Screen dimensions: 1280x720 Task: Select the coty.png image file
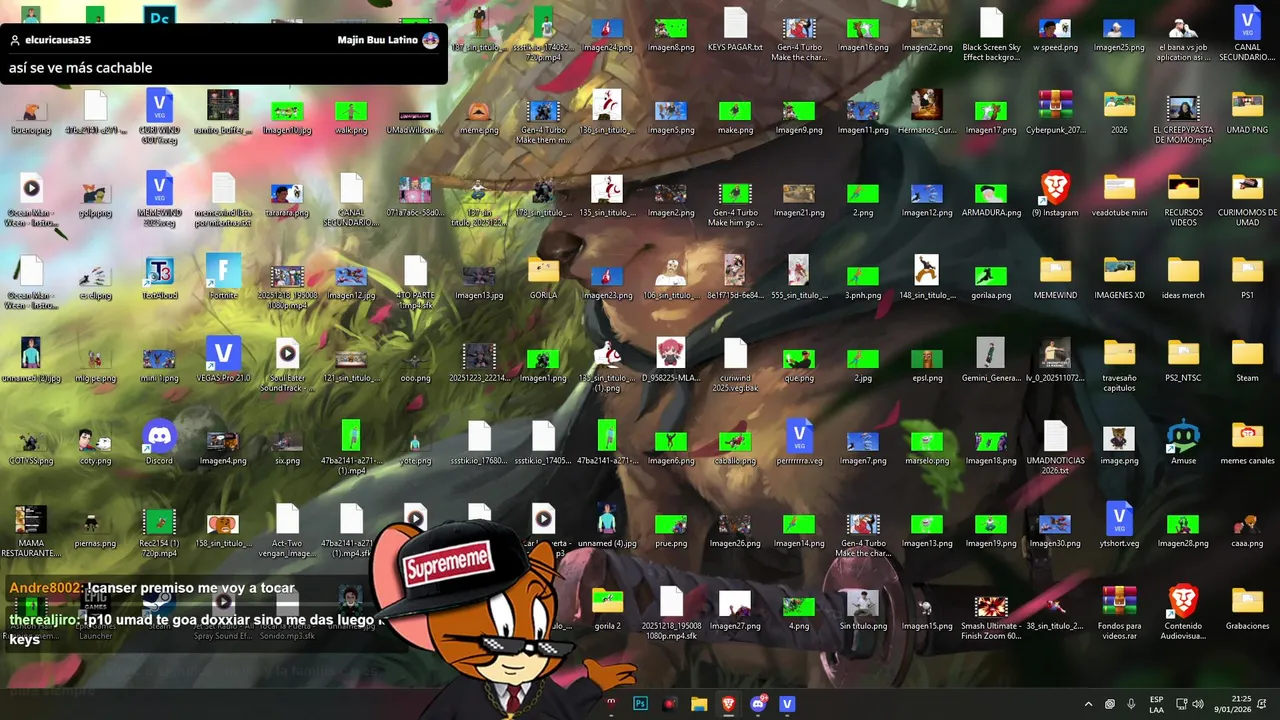click(95, 442)
